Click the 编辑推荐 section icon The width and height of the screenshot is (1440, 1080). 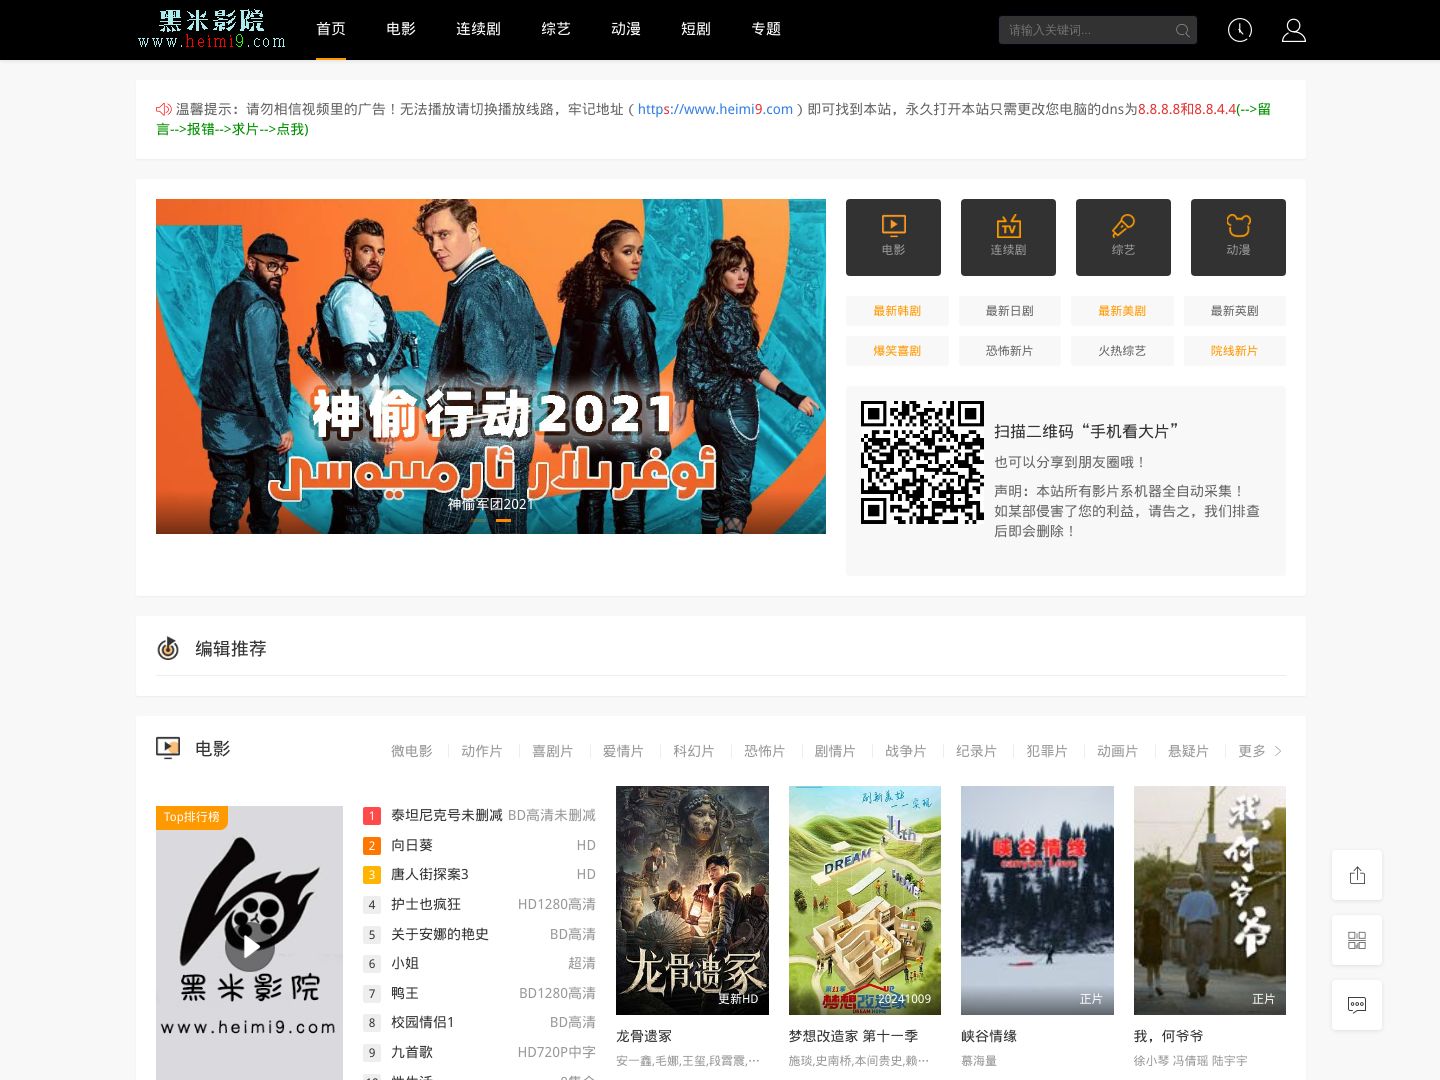tap(168, 648)
